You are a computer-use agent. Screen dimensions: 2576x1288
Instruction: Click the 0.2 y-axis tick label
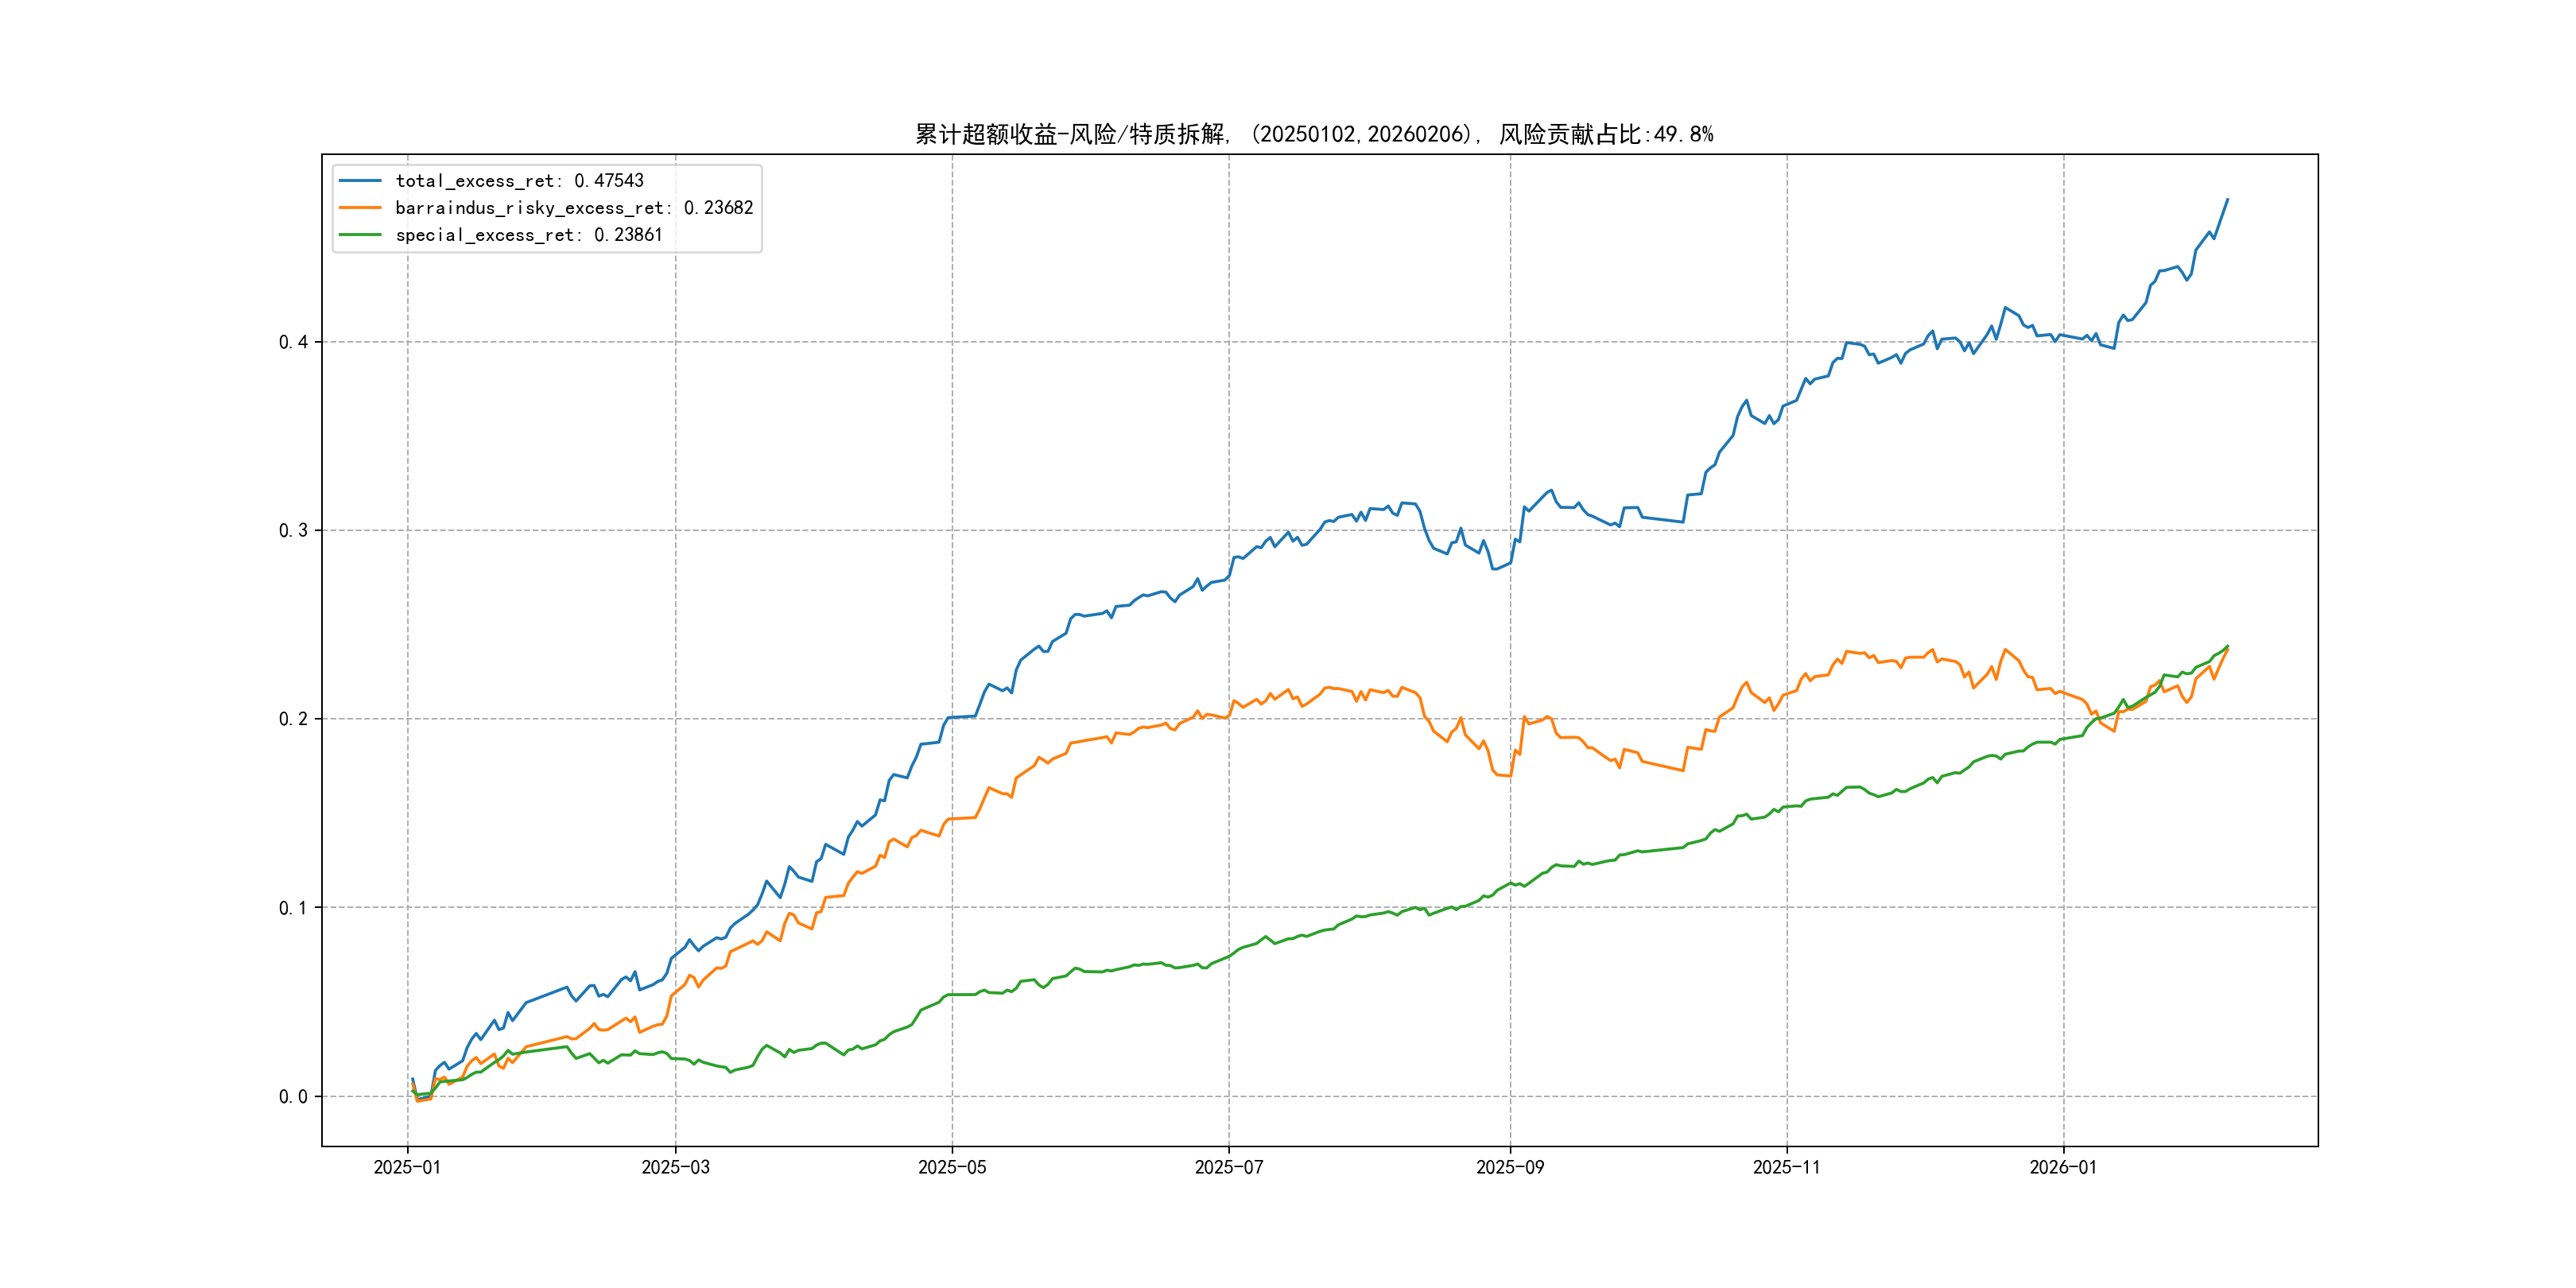(293, 719)
